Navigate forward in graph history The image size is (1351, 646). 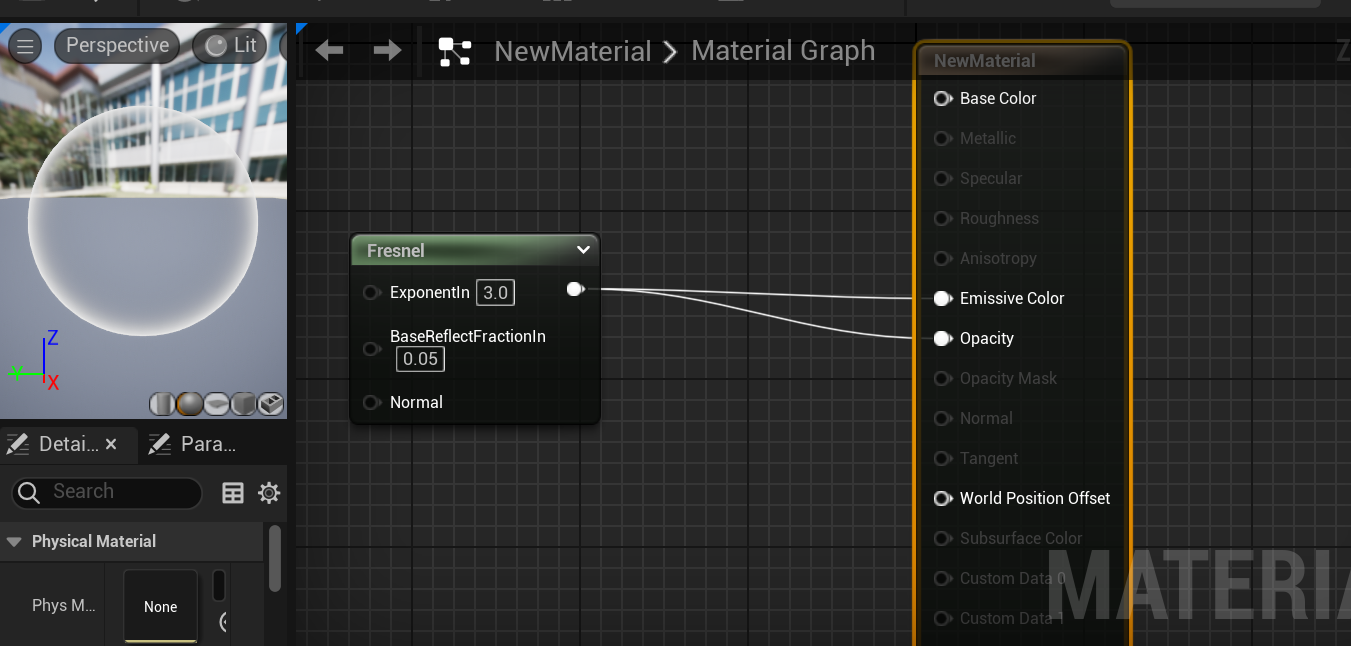click(x=387, y=50)
